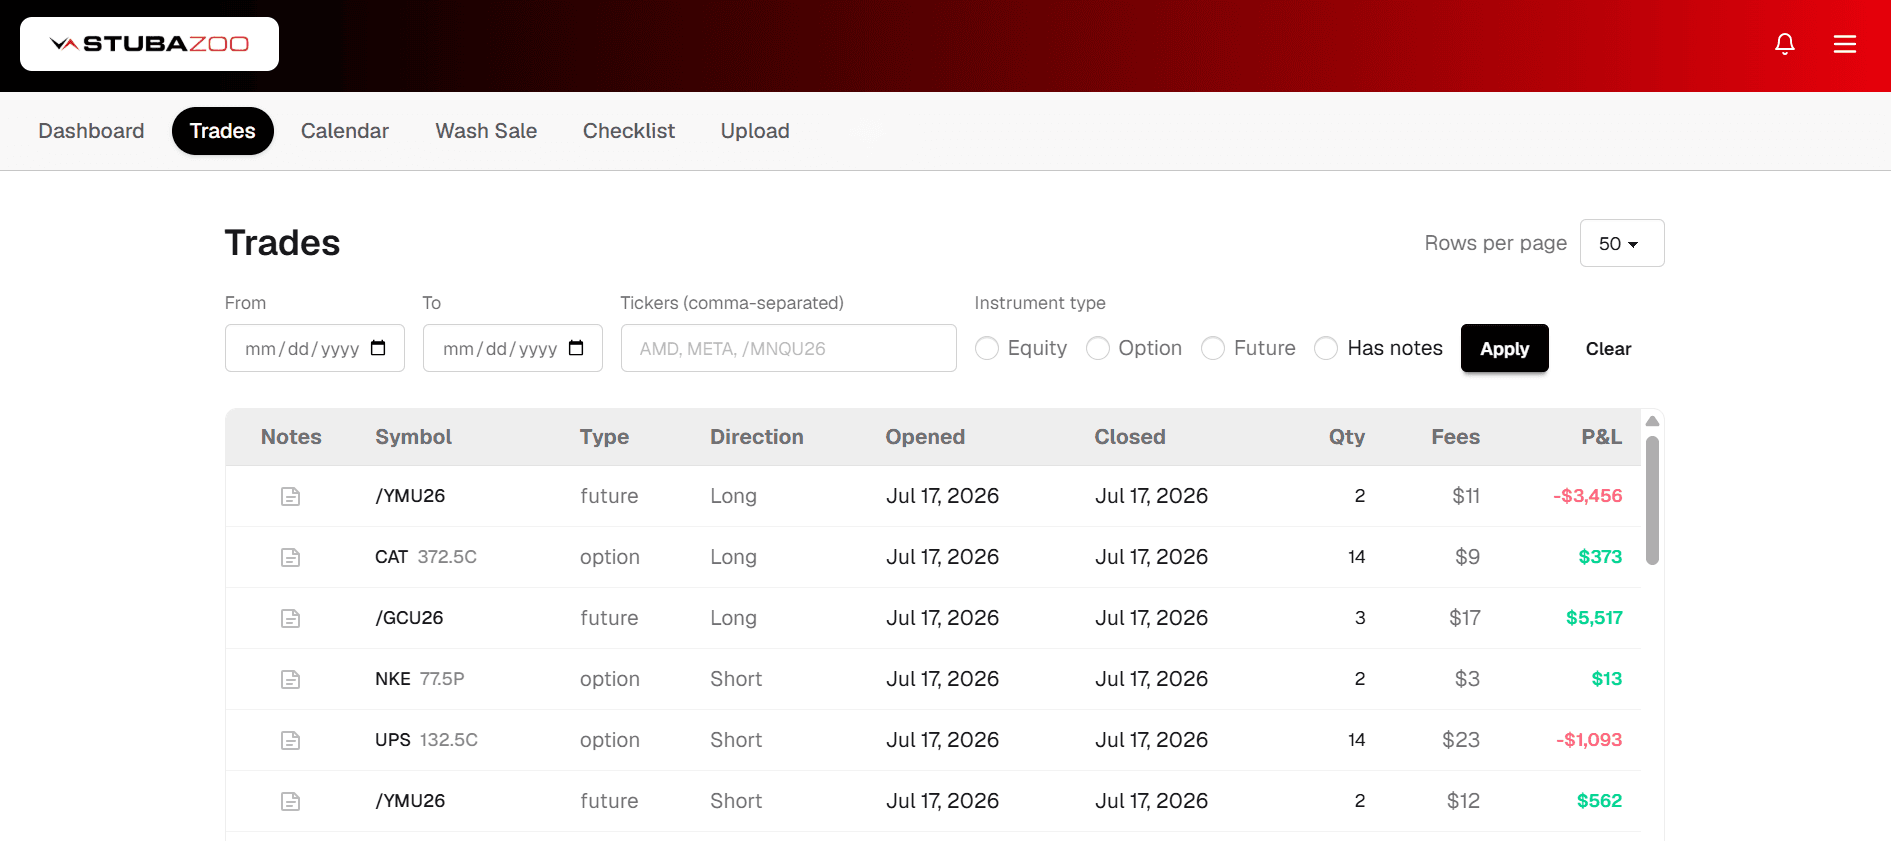
Task: Open the Wash Sale tab
Action: (x=486, y=131)
